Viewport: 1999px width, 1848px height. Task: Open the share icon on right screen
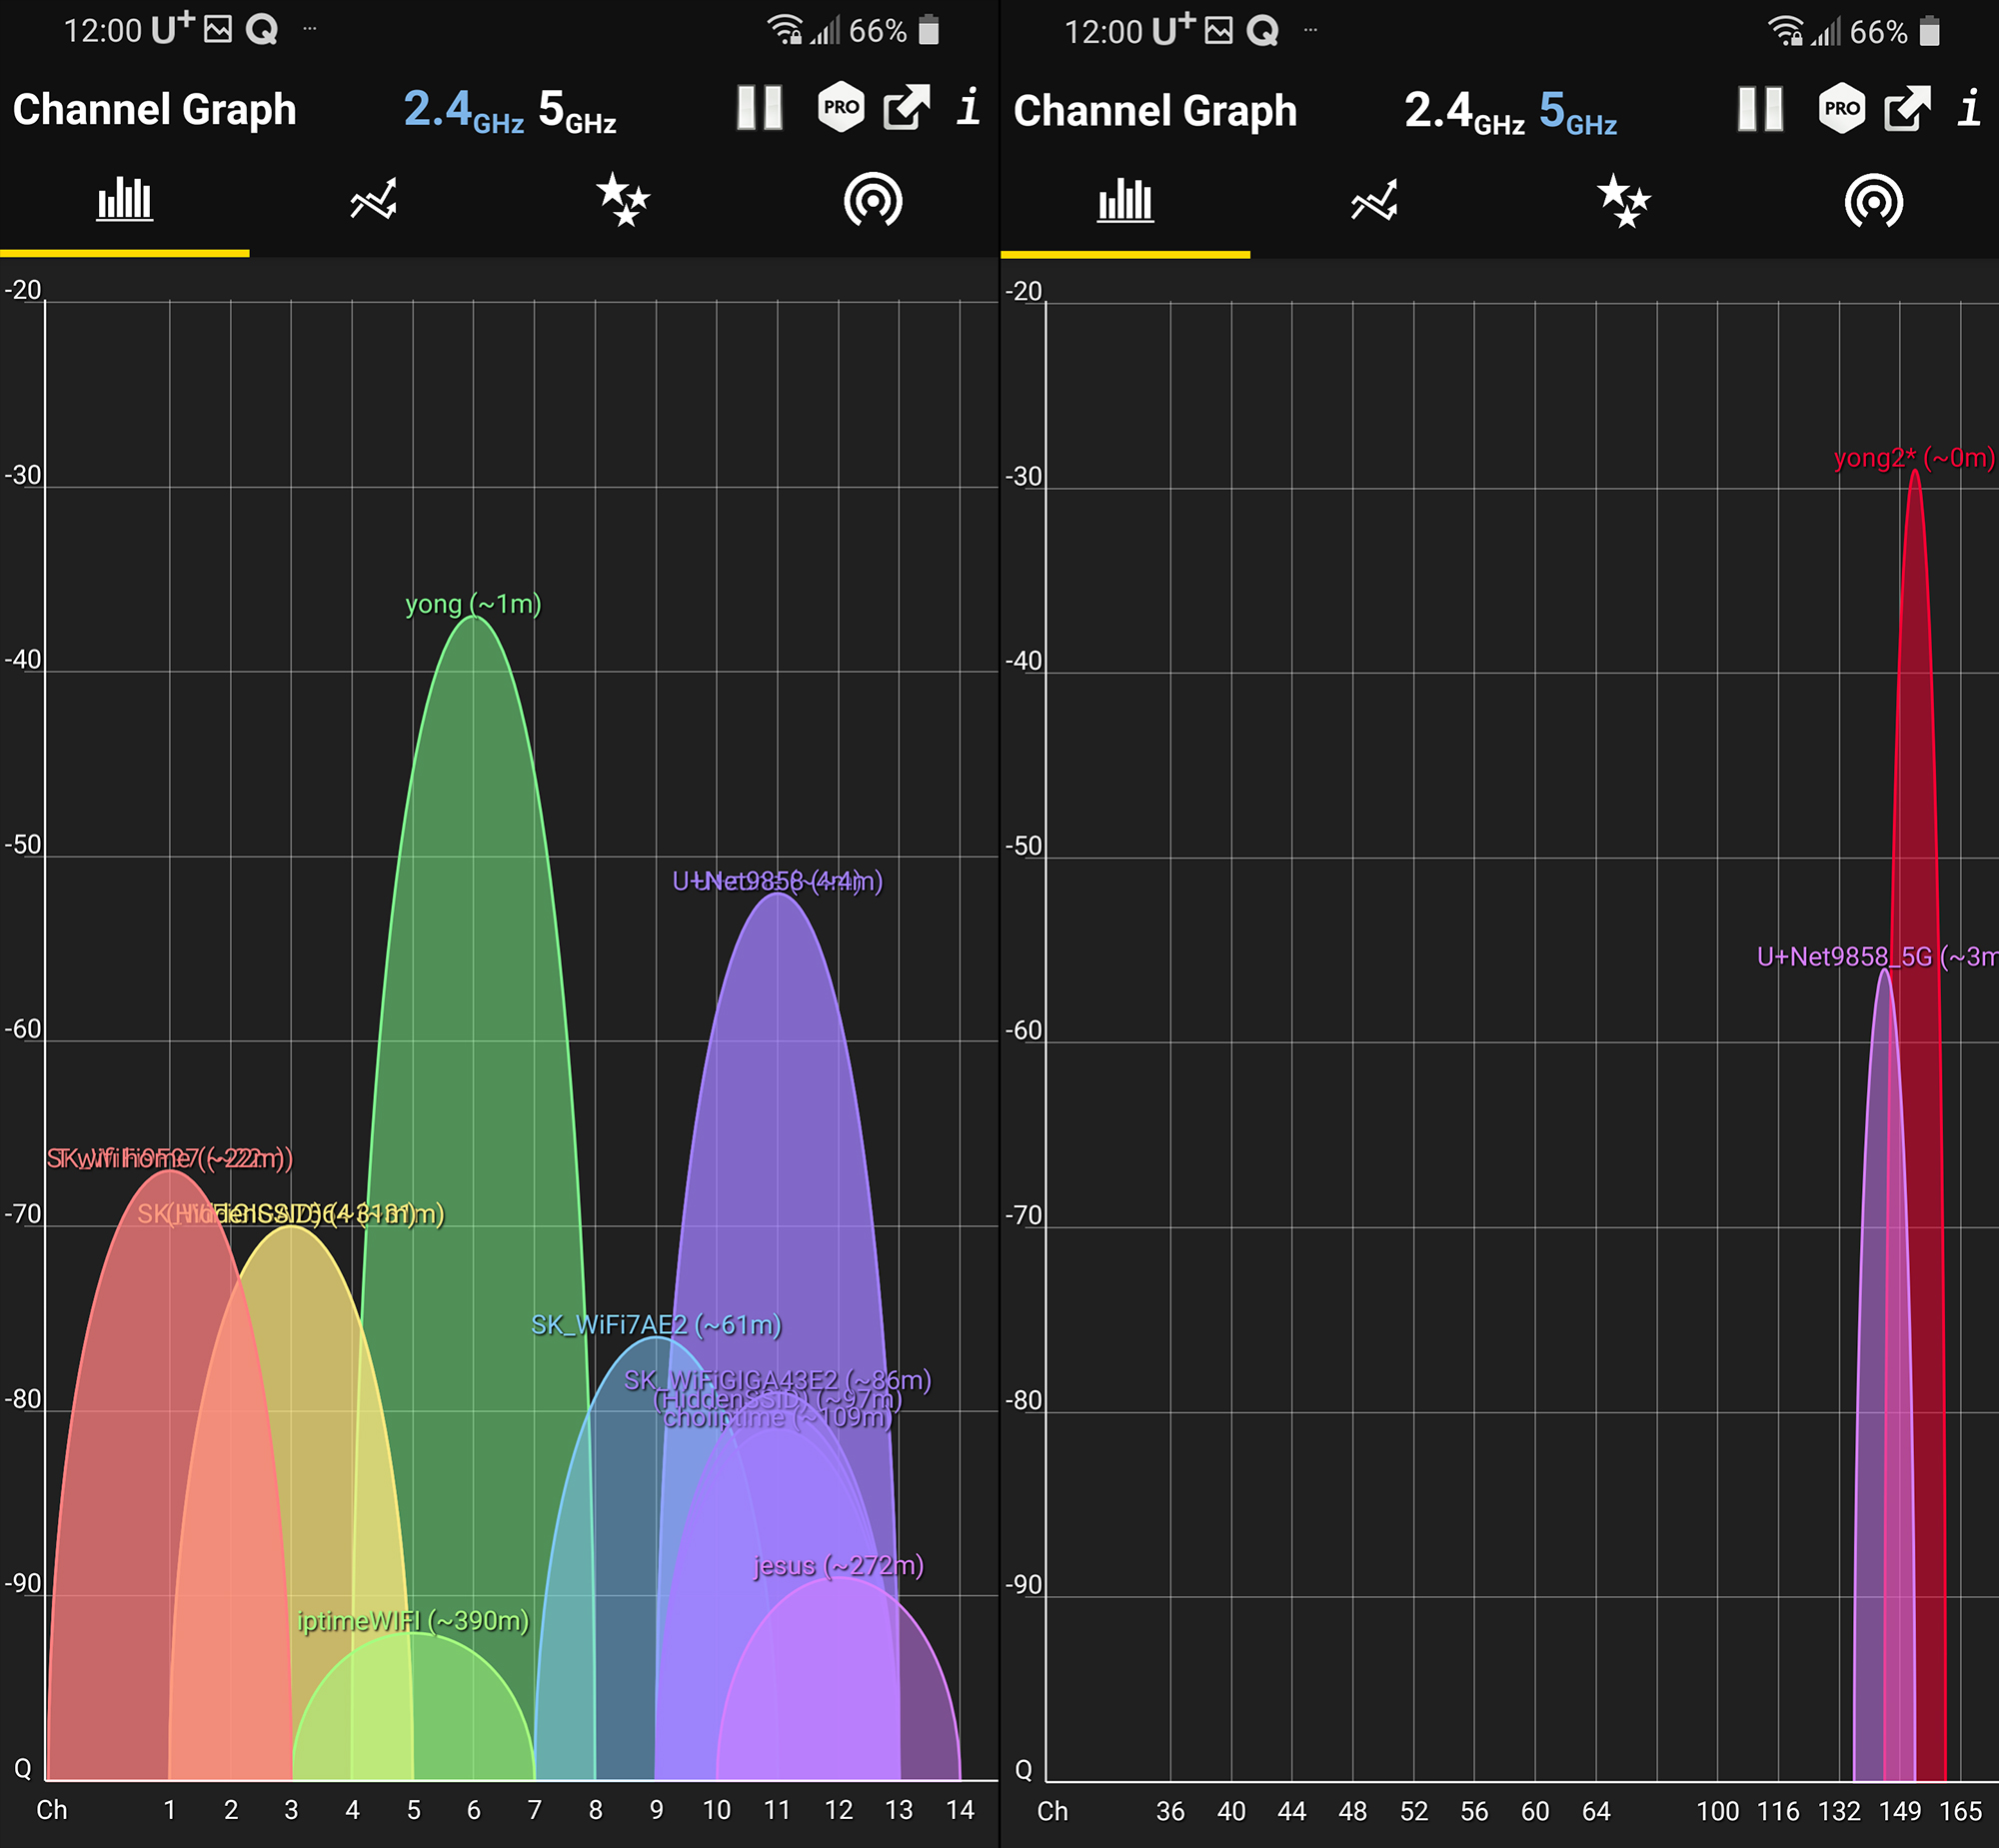click(x=1907, y=109)
